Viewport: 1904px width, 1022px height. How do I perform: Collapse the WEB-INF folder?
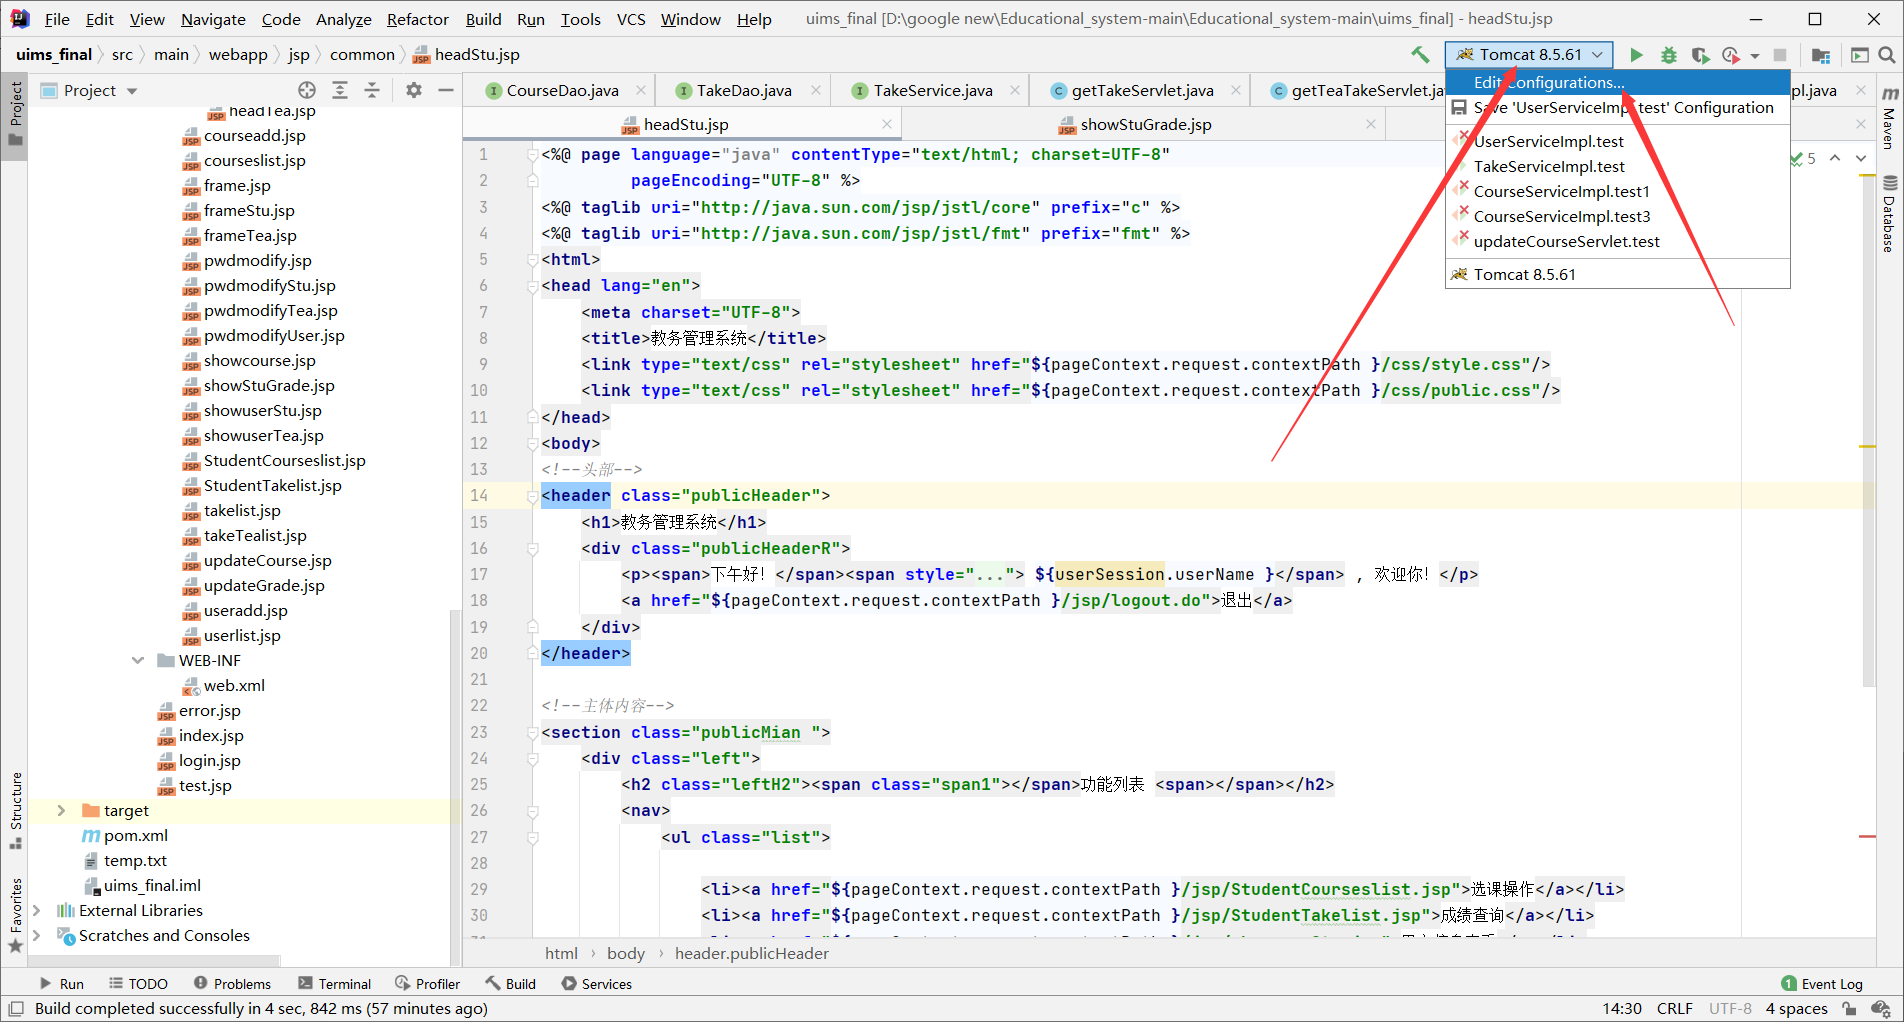(x=138, y=660)
